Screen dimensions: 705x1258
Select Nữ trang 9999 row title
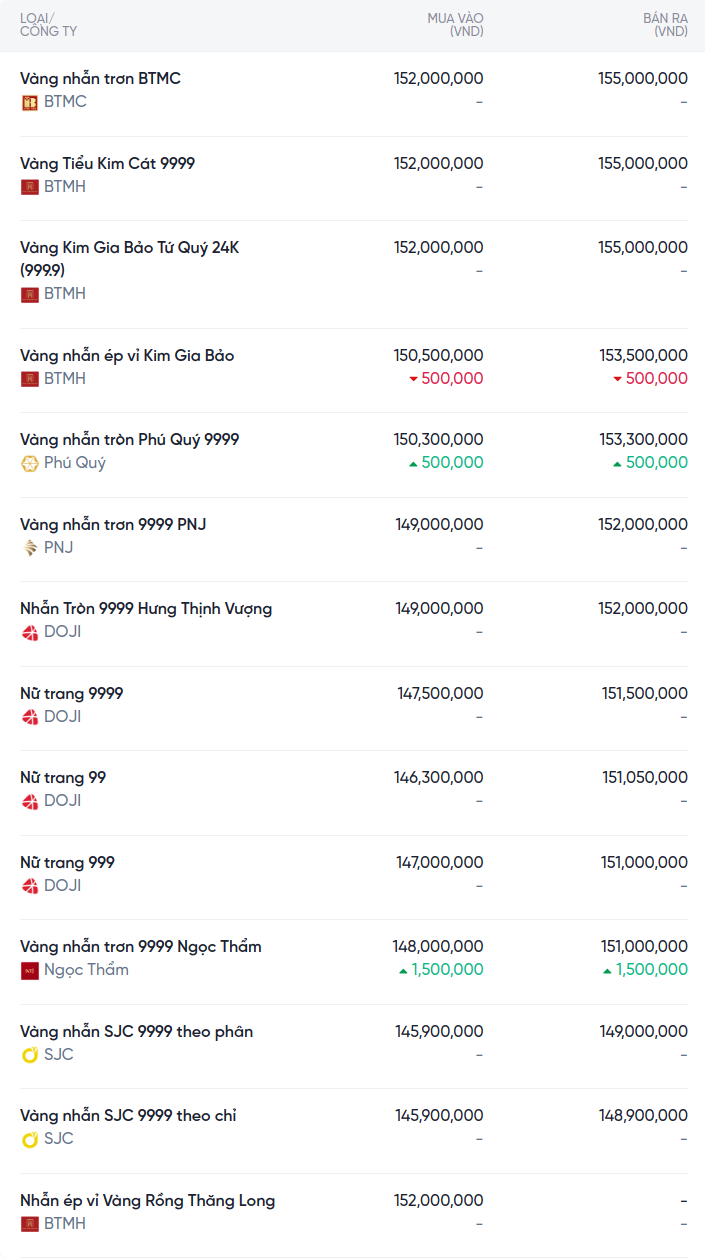pyautogui.click(x=72, y=694)
